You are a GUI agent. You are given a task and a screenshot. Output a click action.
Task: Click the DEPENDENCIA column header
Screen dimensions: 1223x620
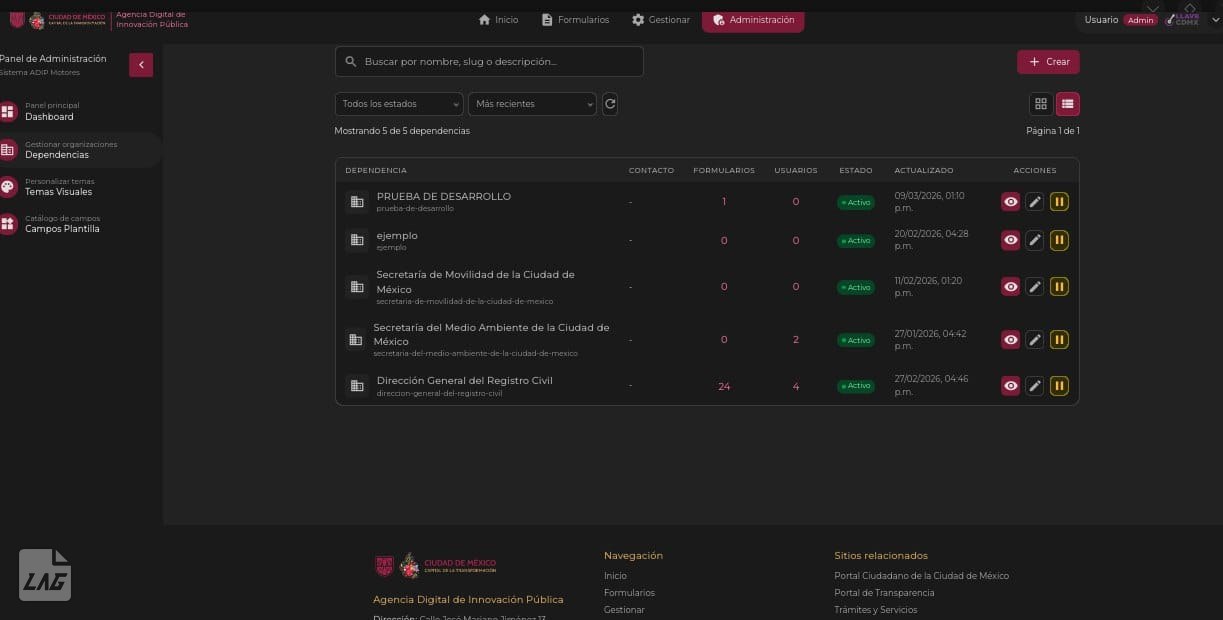point(376,171)
